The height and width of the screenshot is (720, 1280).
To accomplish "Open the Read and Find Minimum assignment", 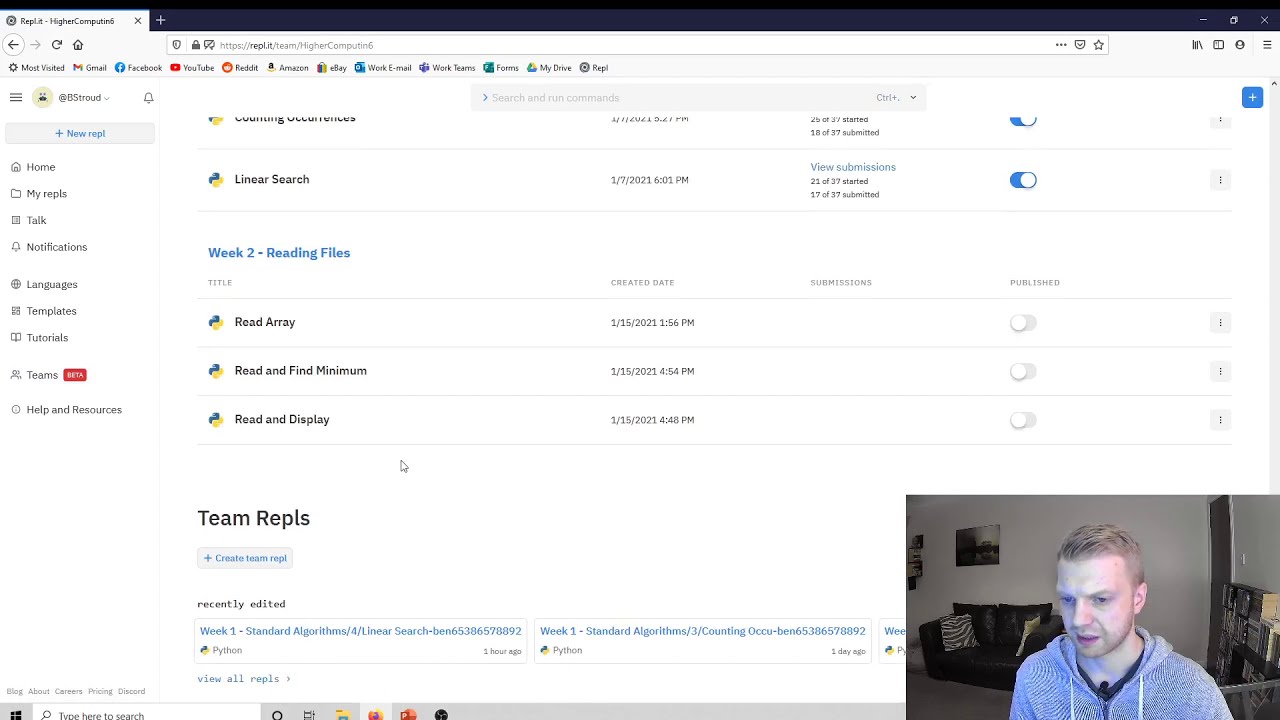I will (300, 371).
